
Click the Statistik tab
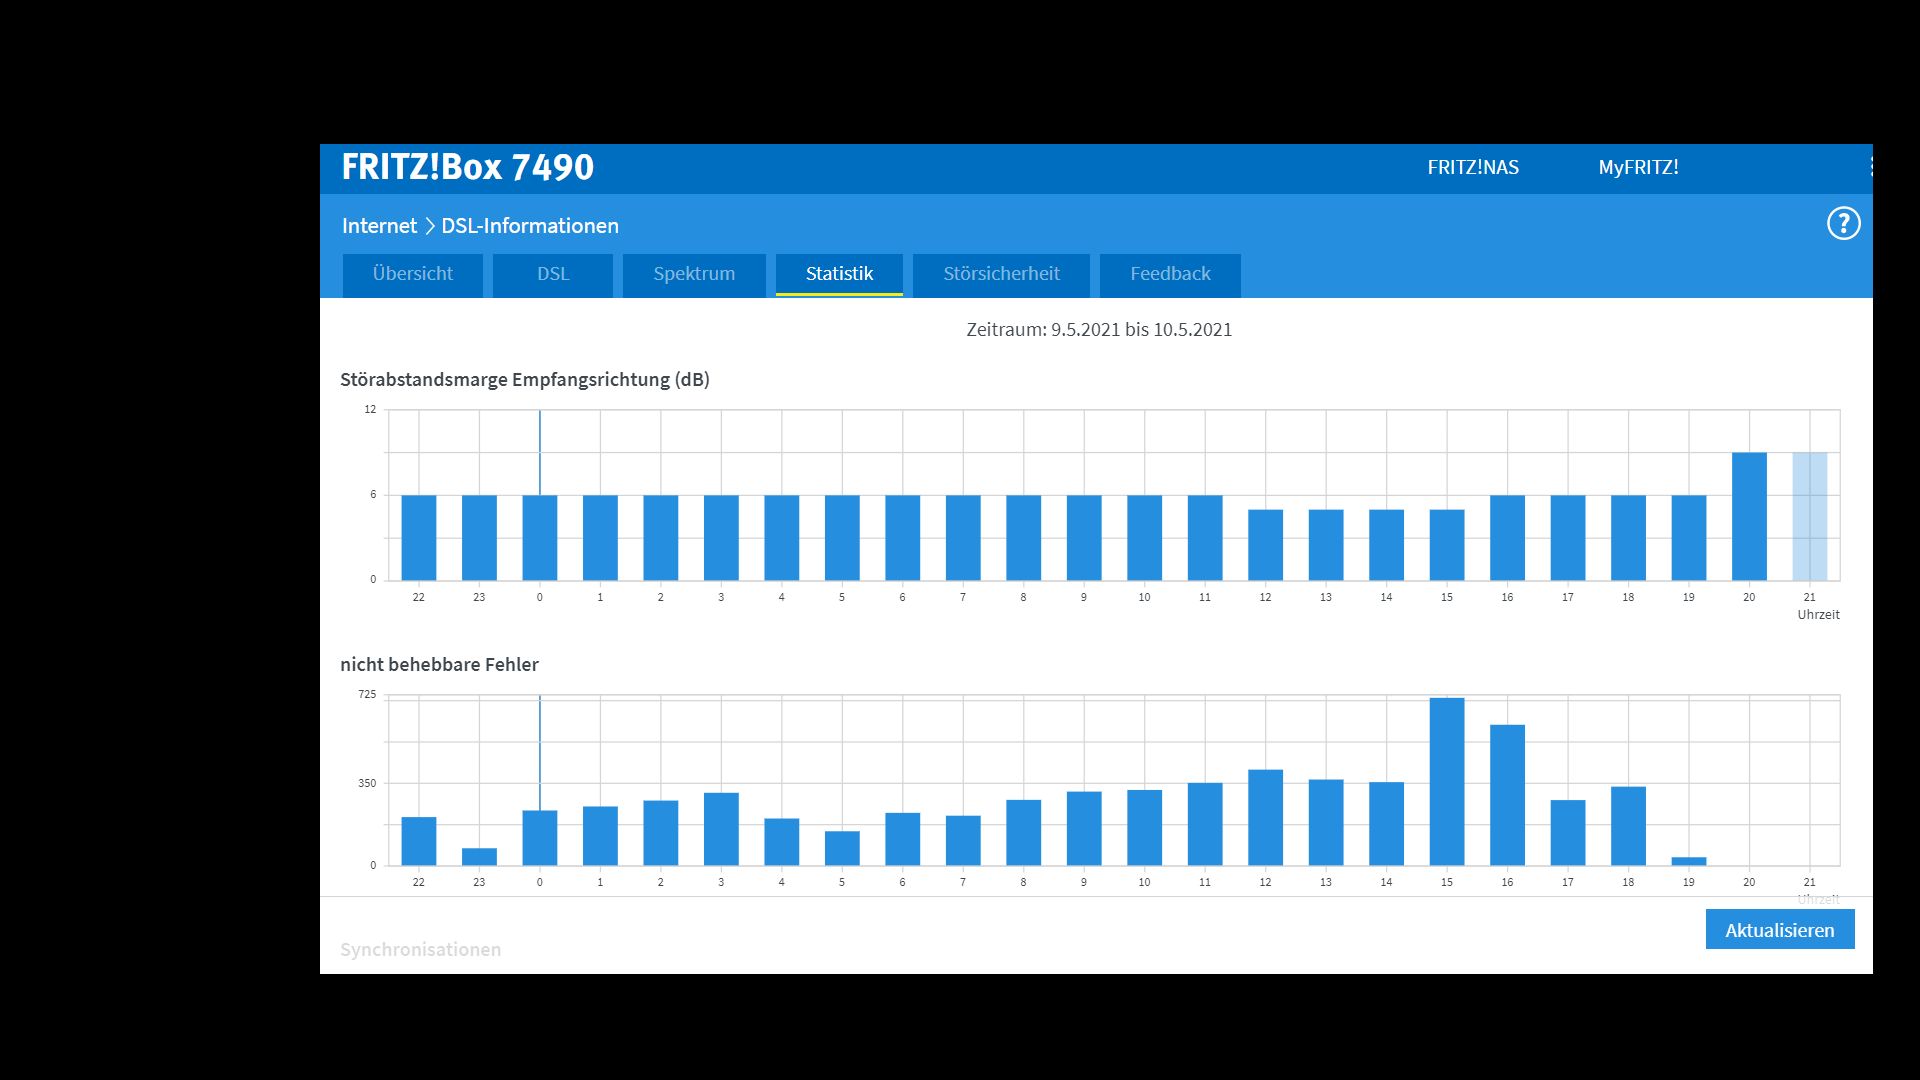pos(839,274)
